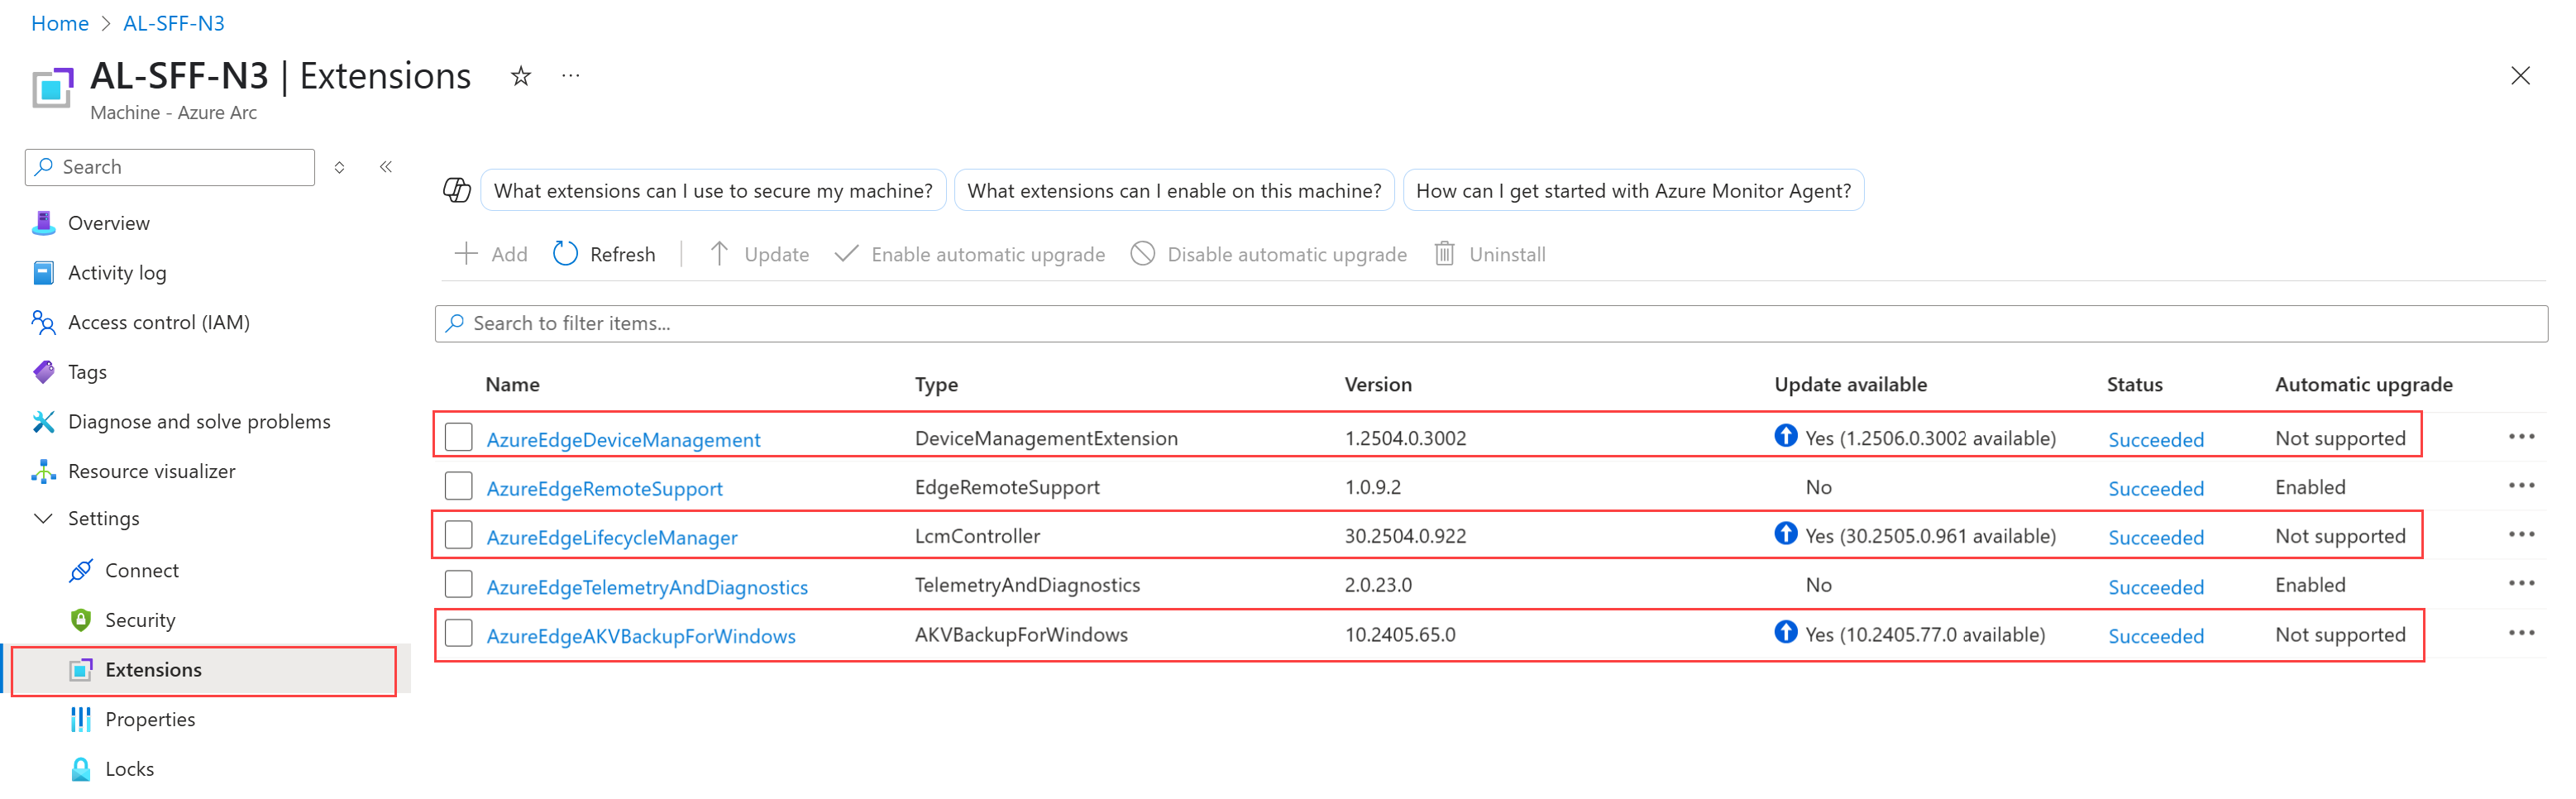Screen dimensions: 2576x799
Task: Click the Diagnose and solve problems icon
Action: click(x=44, y=422)
